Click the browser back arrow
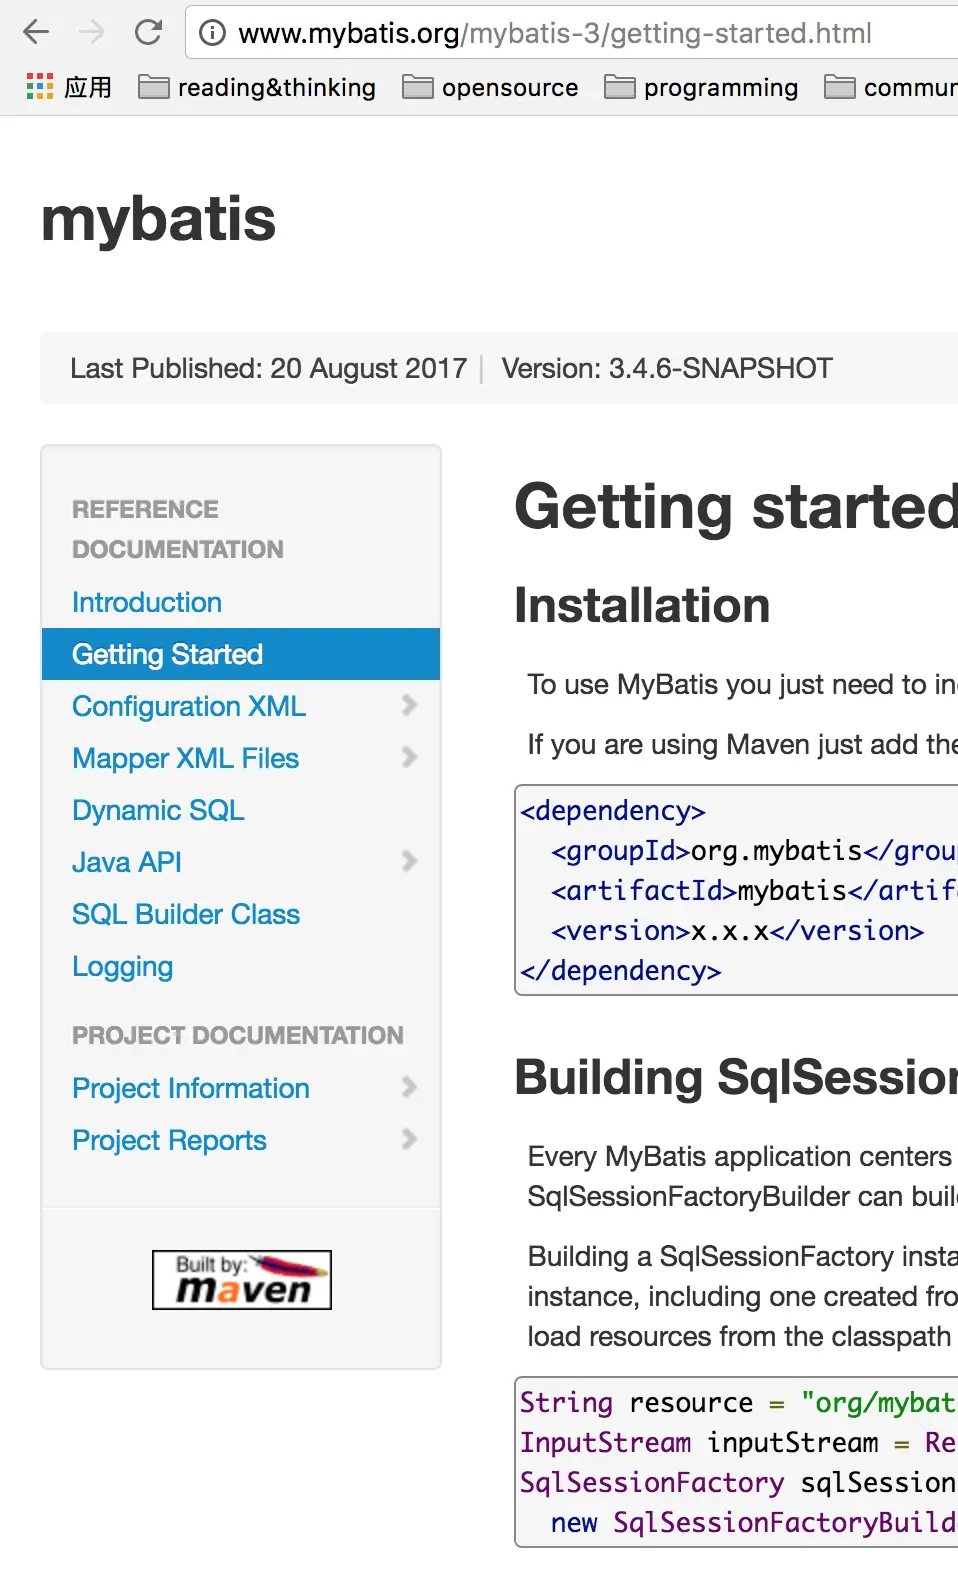The image size is (958, 1572). pyautogui.click(x=36, y=33)
